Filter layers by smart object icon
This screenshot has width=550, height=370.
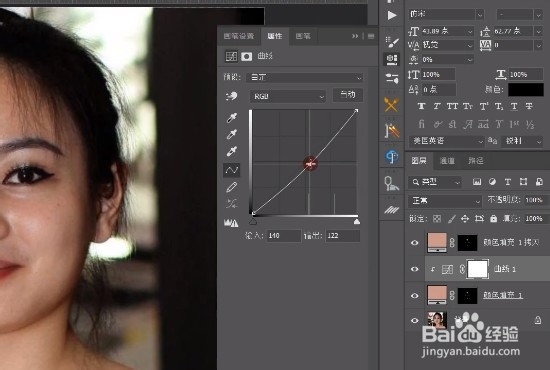539,182
